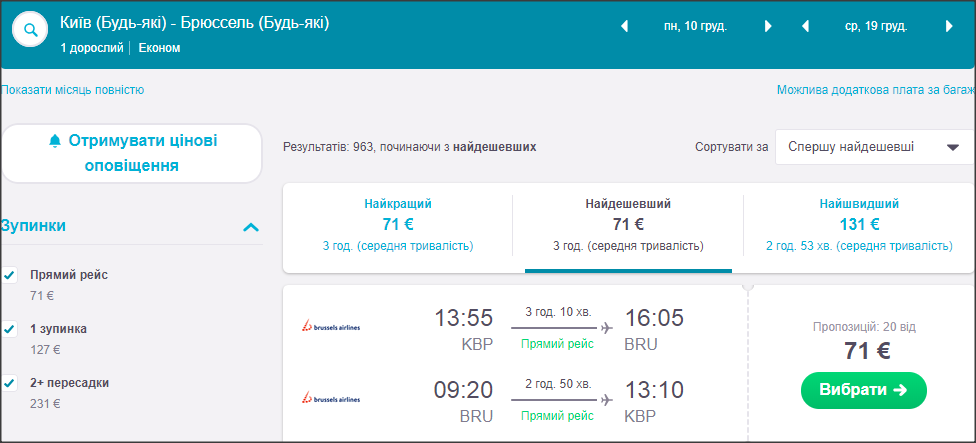976x443 pixels.
Task: Click the outbound flight airplane icon
Action: pyautogui.click(x=606, y=326)
